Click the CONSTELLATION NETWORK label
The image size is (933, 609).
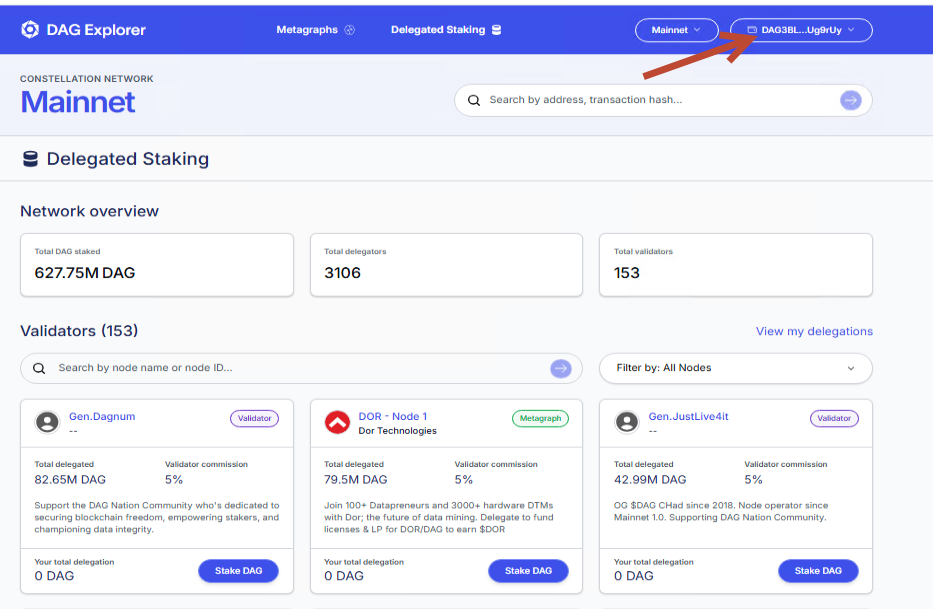tap(87, 79)
